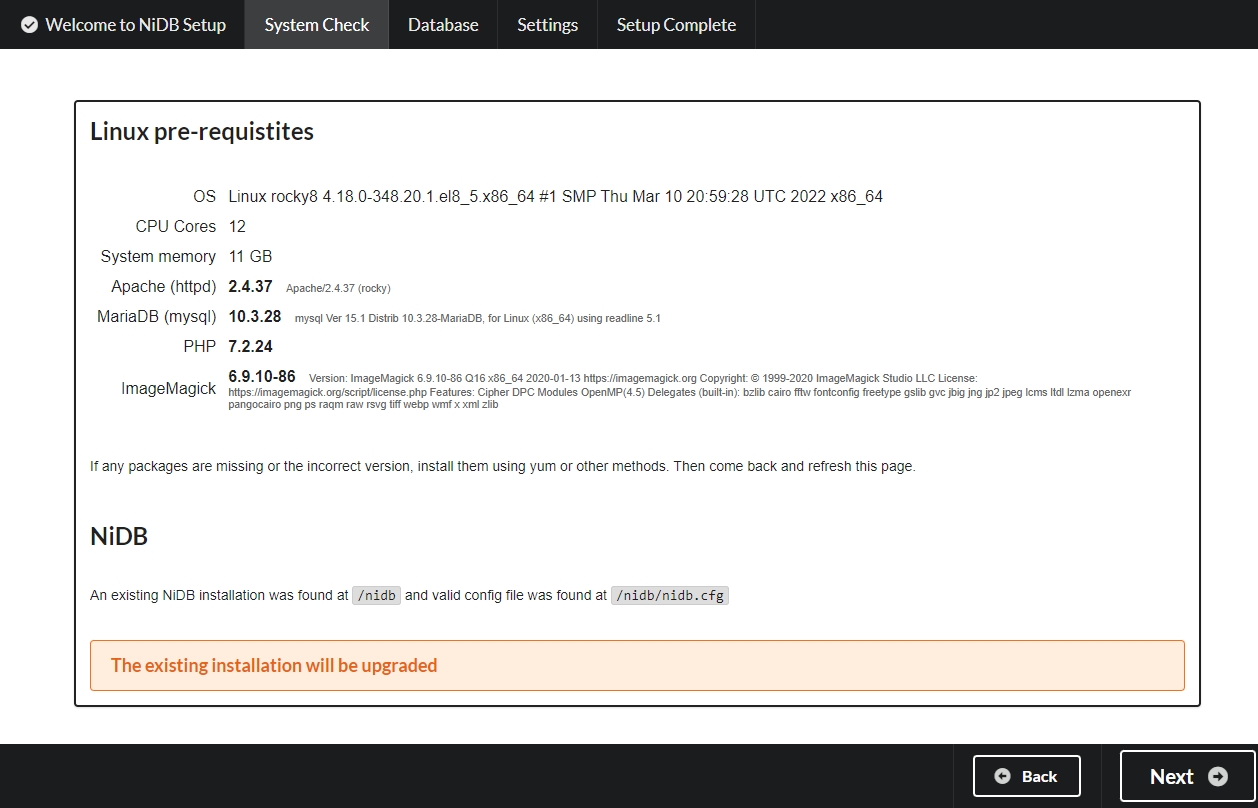Open the System Check tab
1258x808 pixels.
(x=317, y=25)
